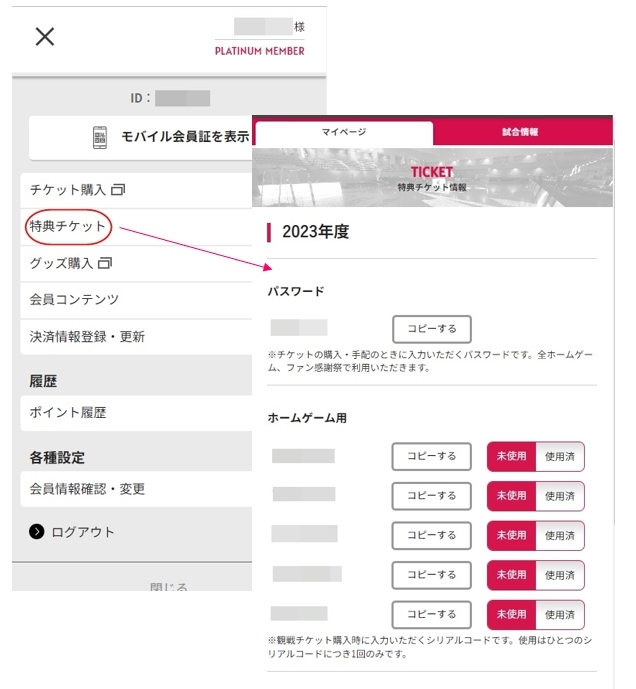Mark fourth home game code as 使用済

point(560,575)
